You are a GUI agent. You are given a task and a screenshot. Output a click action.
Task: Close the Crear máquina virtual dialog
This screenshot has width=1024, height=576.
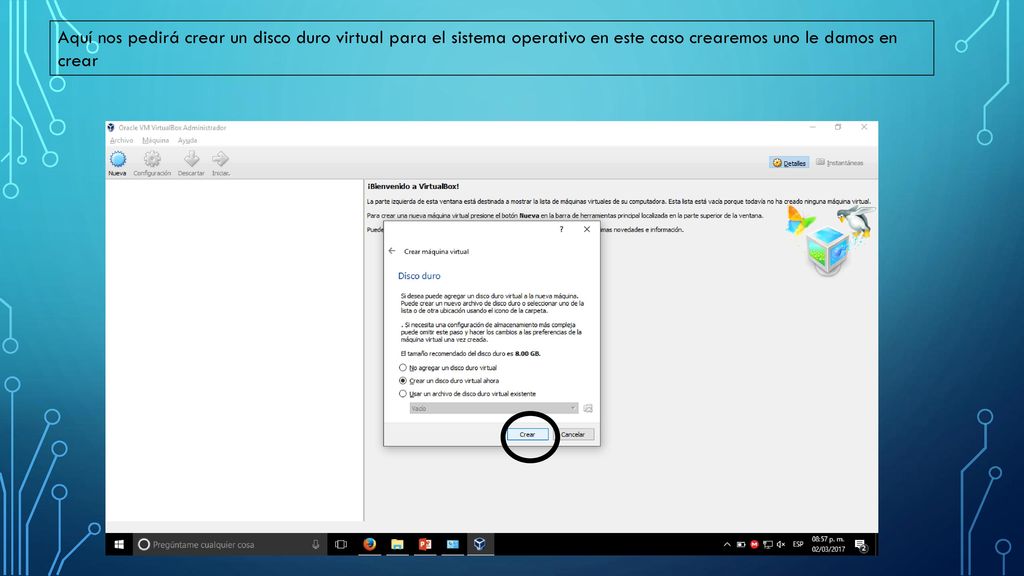coord(586,229)
